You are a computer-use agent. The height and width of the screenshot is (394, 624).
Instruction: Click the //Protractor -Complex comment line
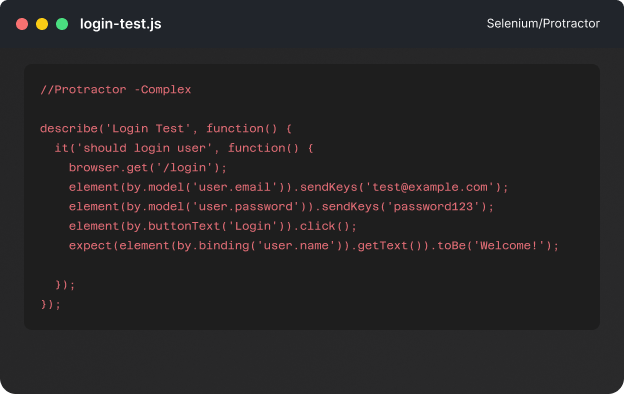(x=115, y=90)
